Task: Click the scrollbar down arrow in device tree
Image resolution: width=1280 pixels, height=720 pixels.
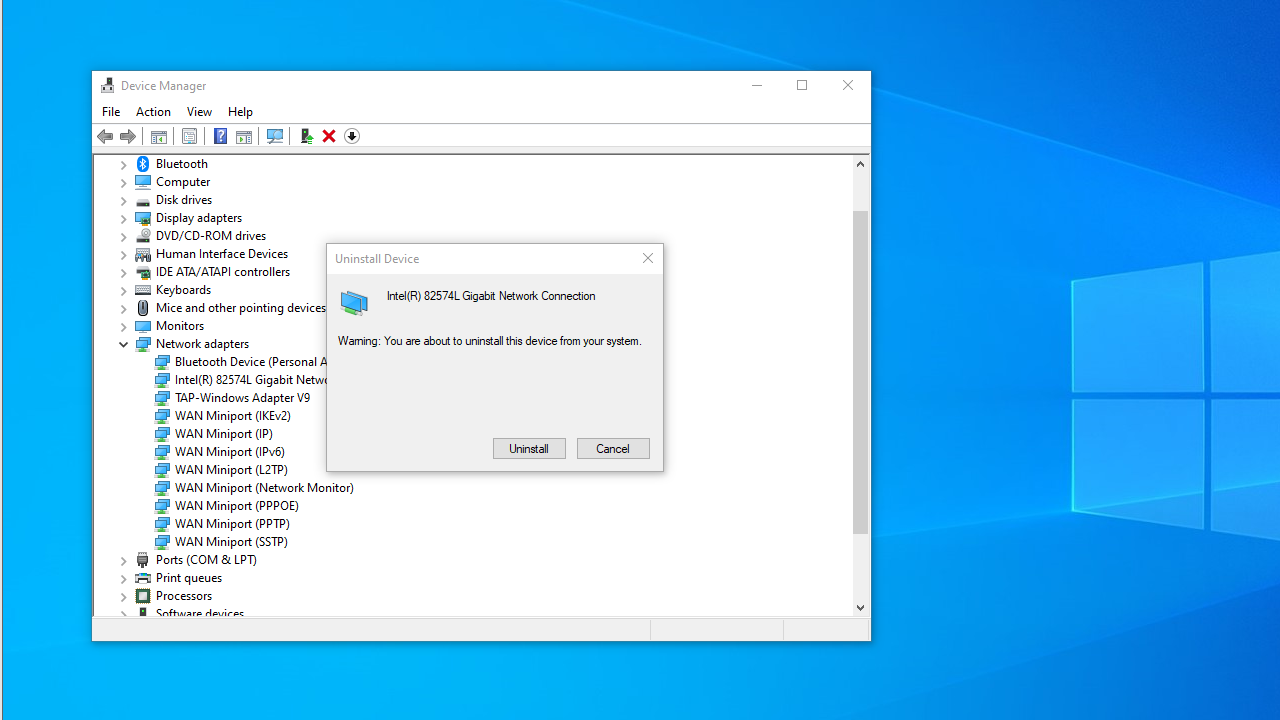Action: point(860,607)
